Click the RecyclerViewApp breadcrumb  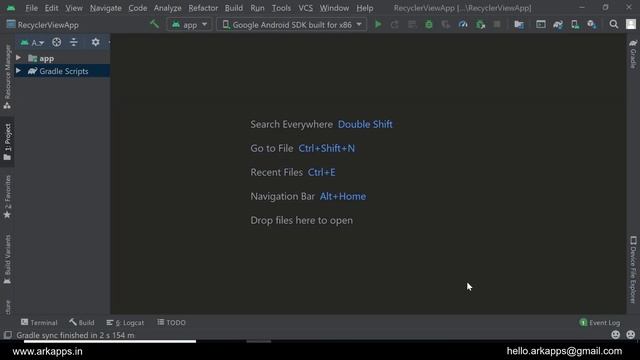[42, 25]
